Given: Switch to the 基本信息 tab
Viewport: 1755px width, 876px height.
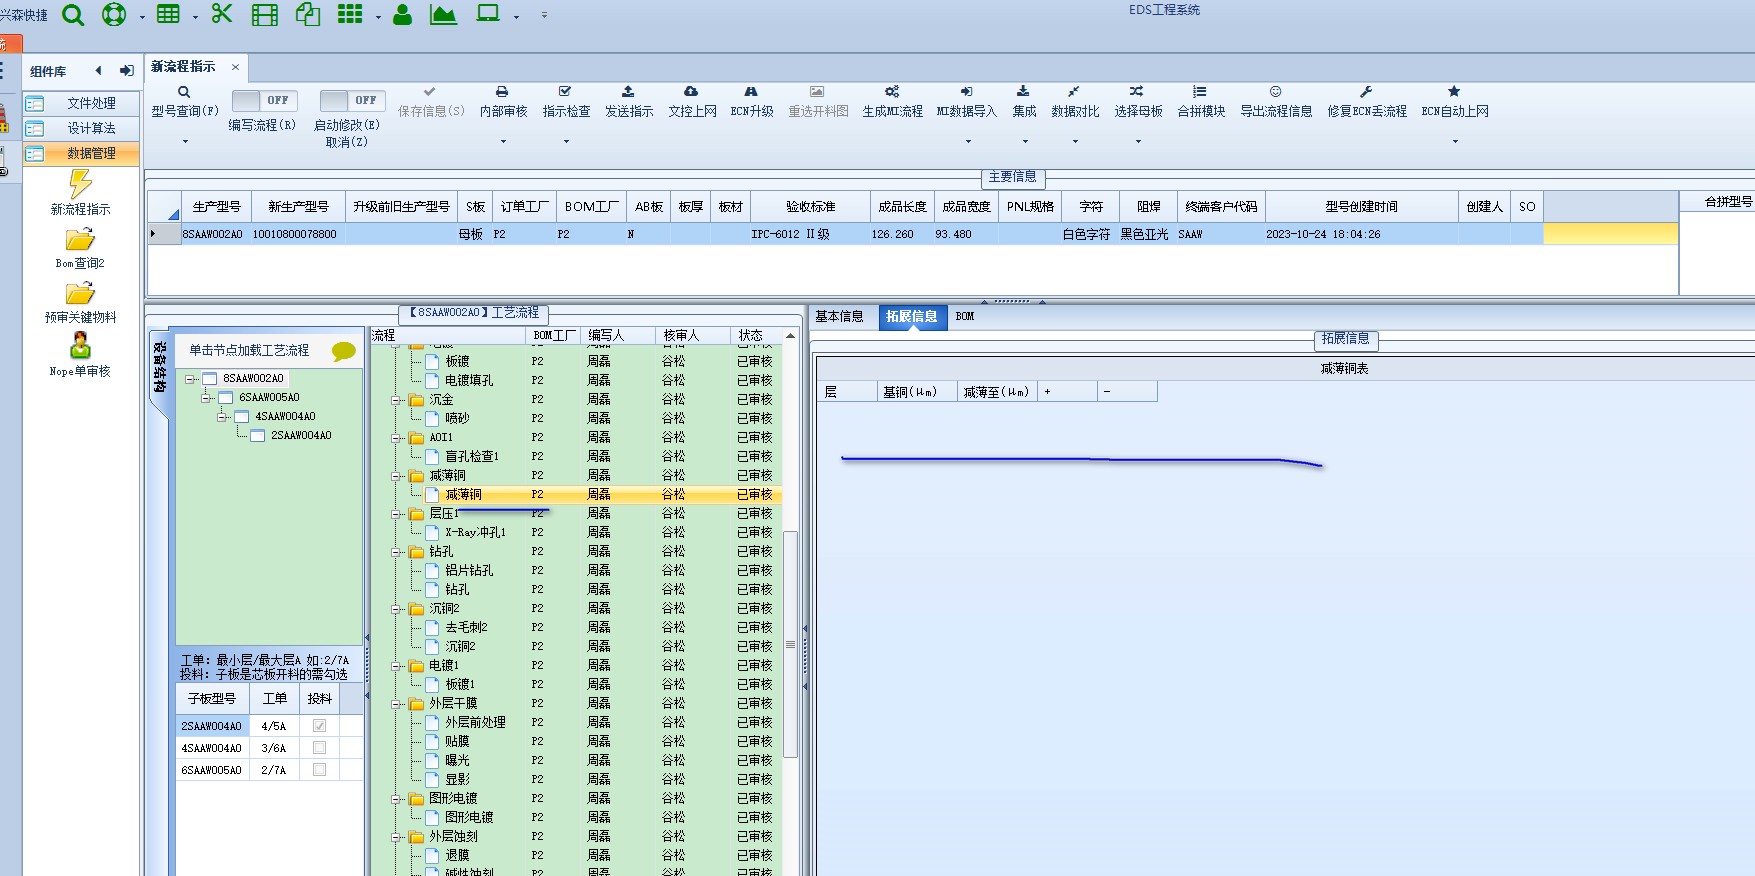Looking at the screenshot, I should [839, 317].
